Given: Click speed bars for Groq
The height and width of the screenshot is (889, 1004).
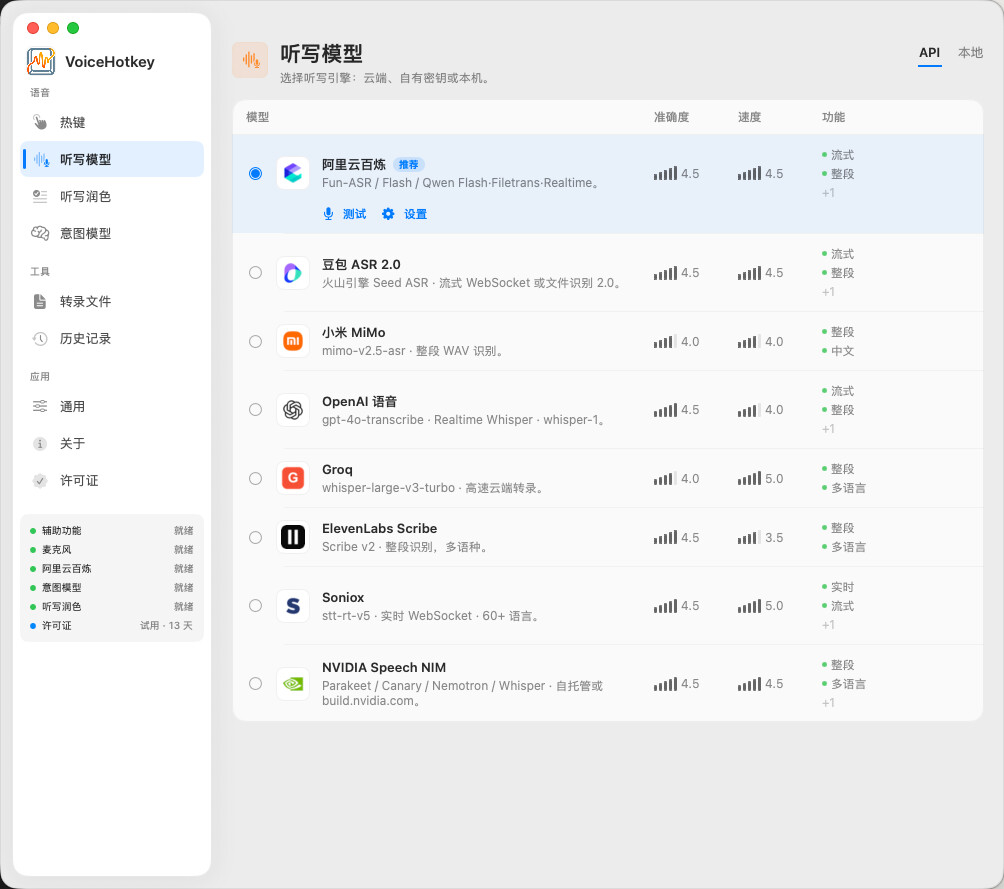Looking at the screenshot, I should point(749,478).
